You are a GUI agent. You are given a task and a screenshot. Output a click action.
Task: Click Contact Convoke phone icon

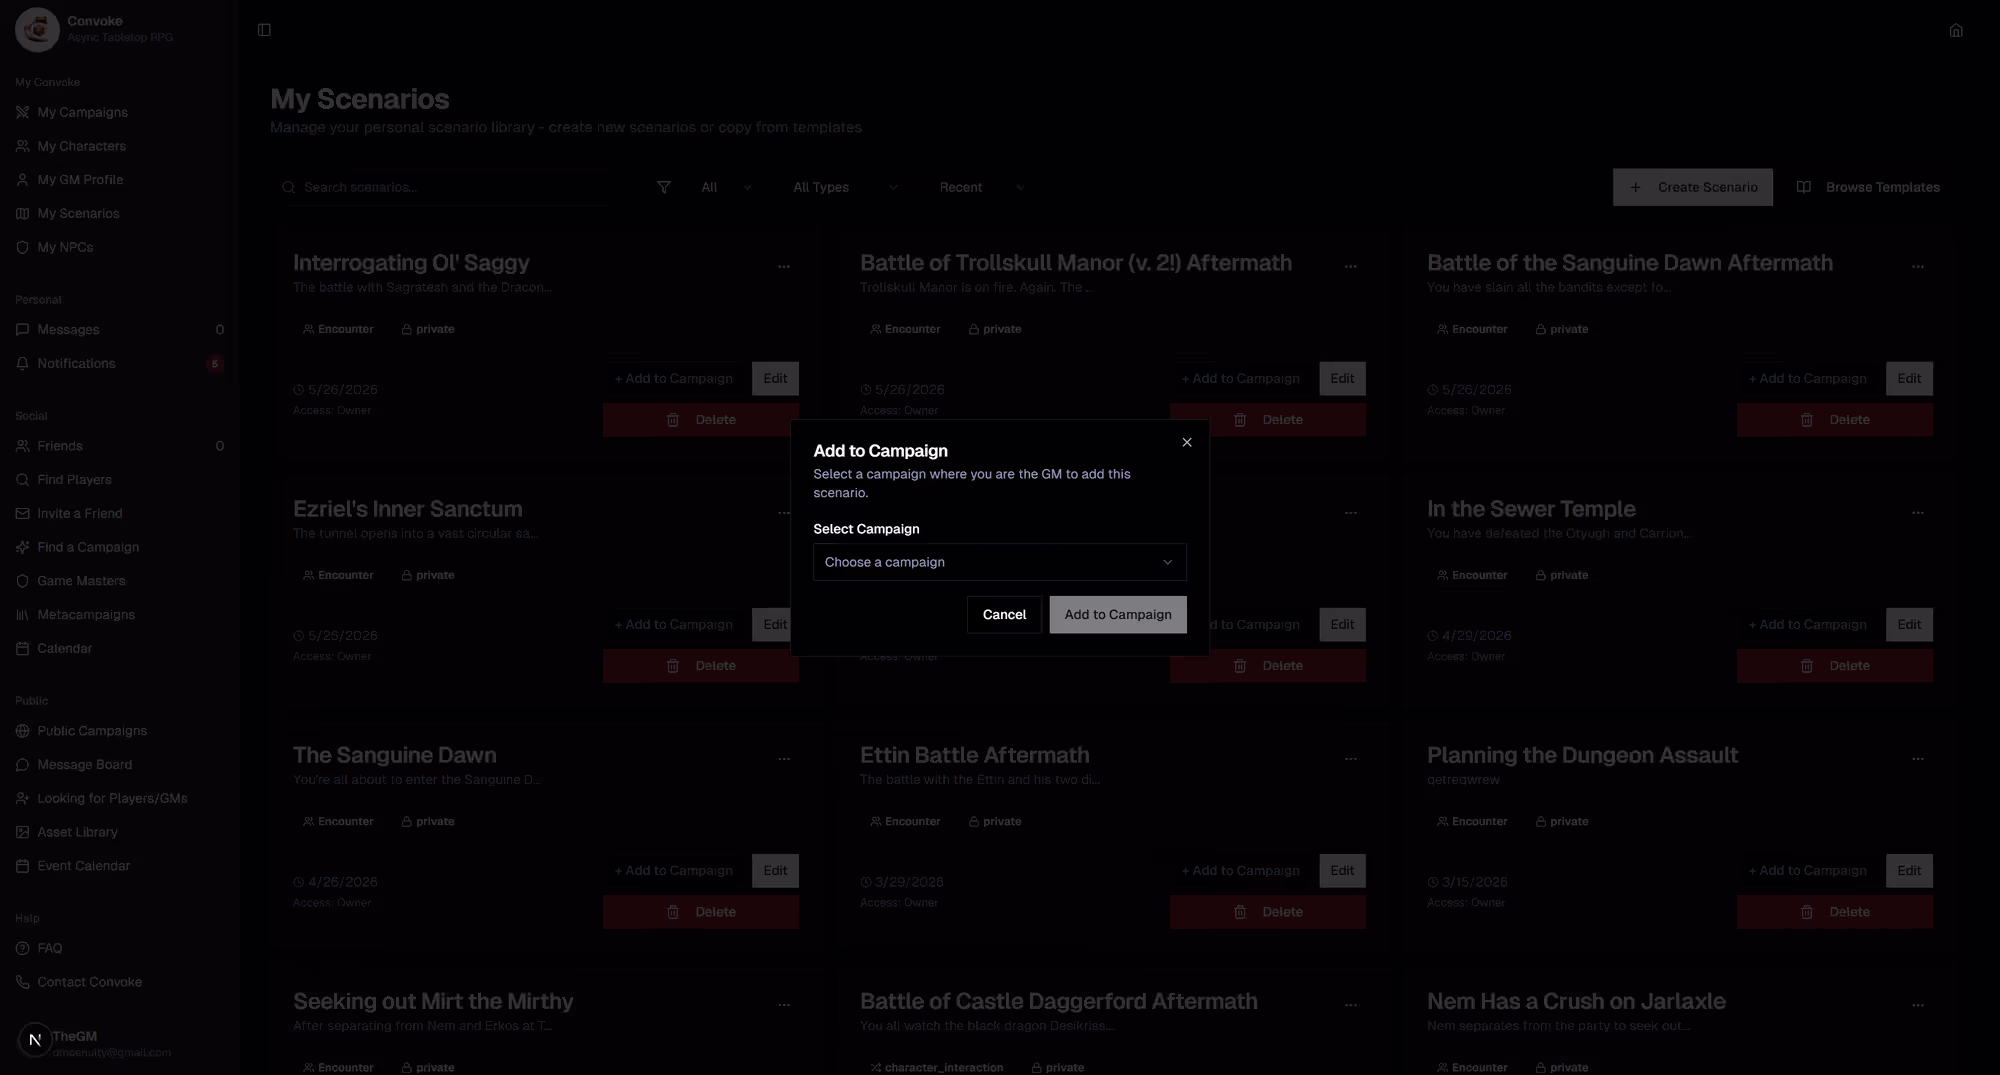[23, 982]
